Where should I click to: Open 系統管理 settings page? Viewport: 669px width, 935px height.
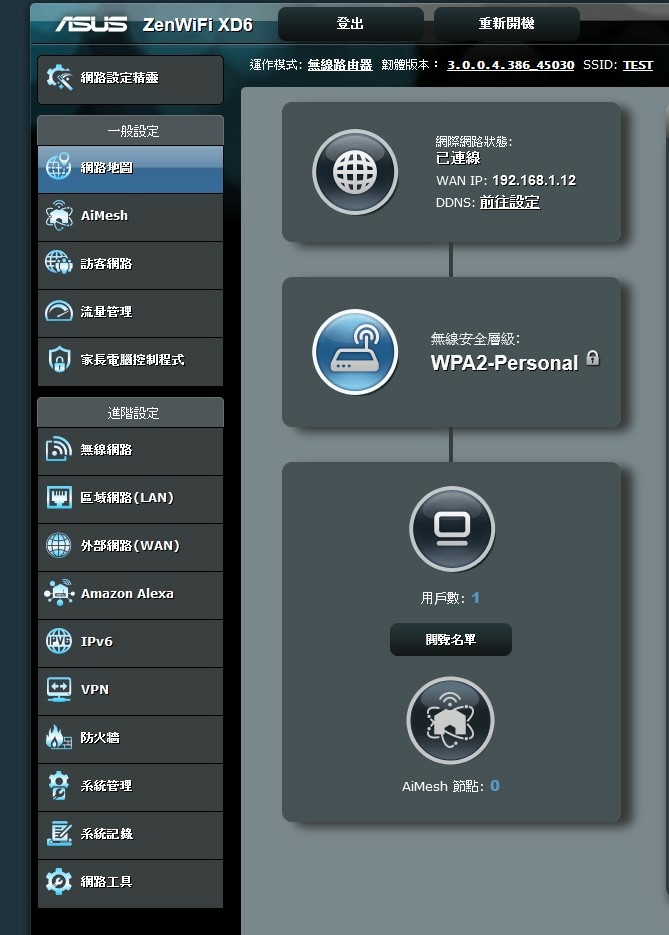point(130,787)
